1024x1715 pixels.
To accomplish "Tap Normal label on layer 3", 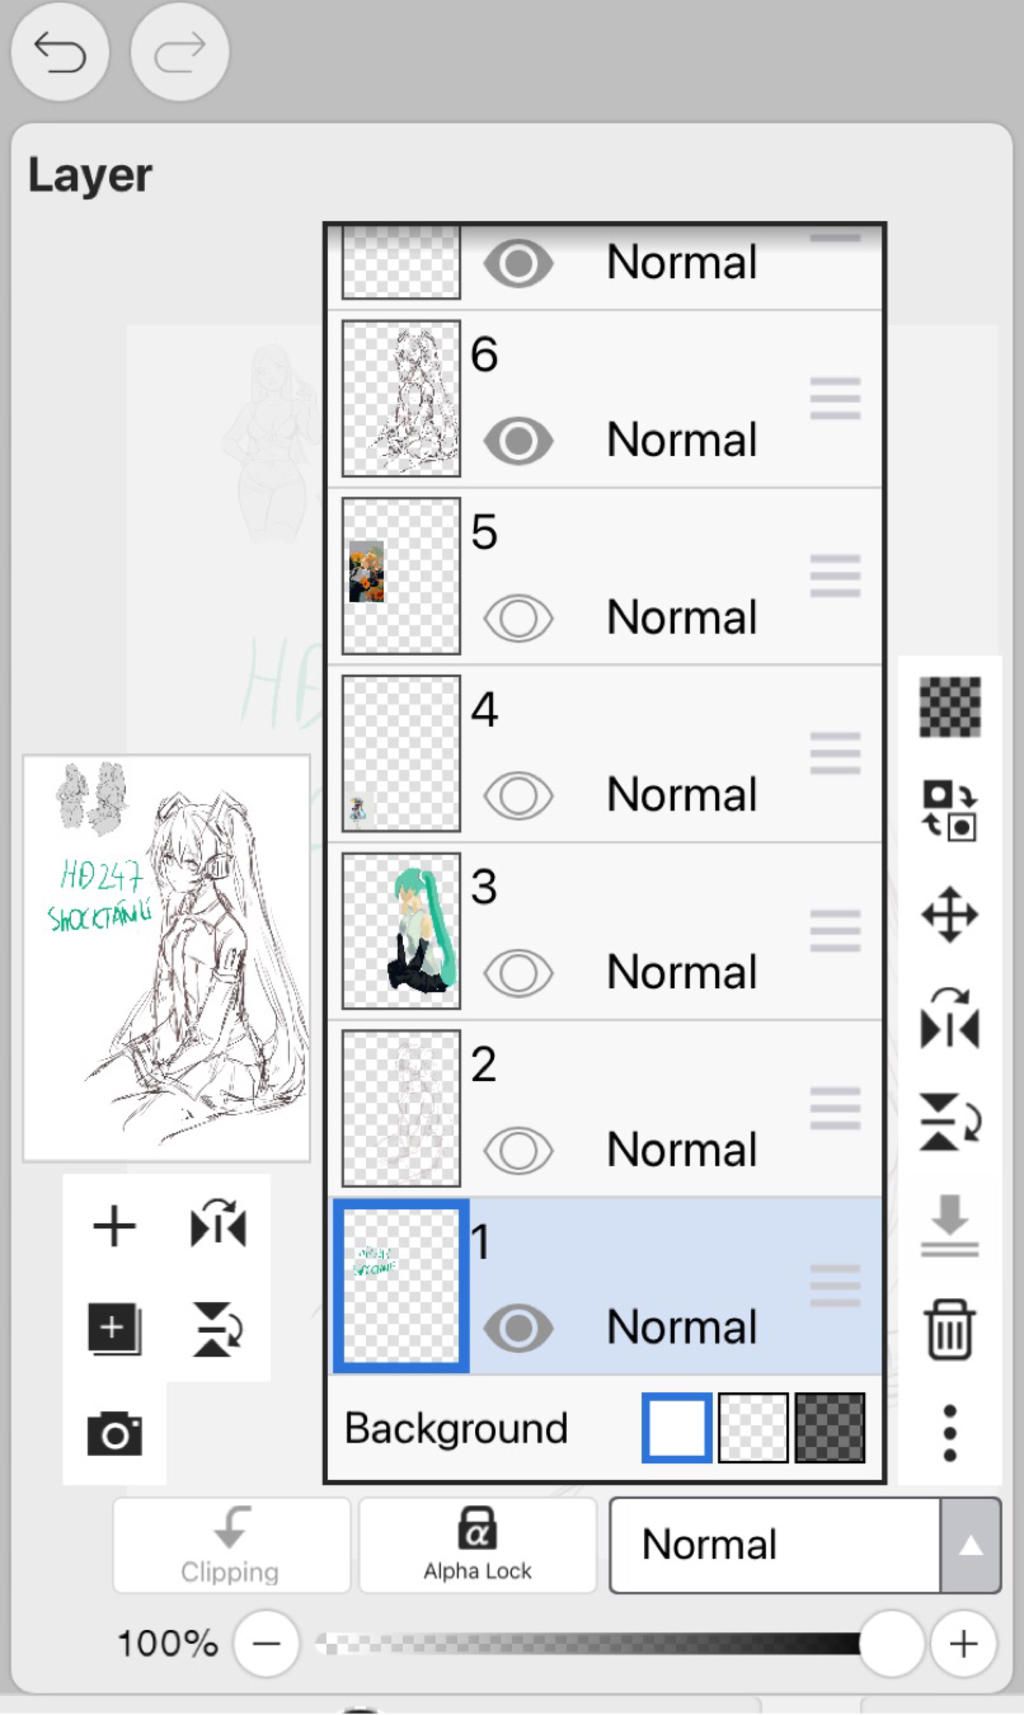I will pos(682,972).
